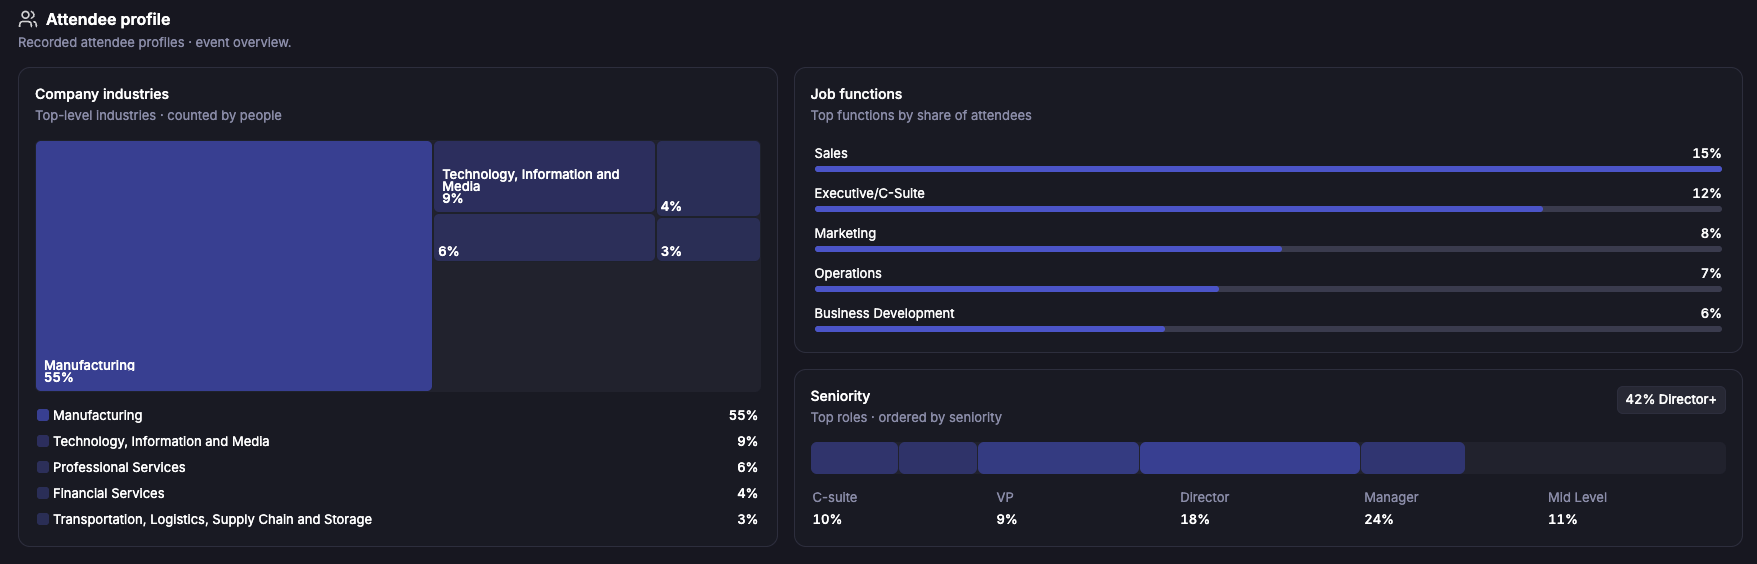1757x564 pixels.
Task: Click the Executive/C-Suite label
Action: tap(869, 193)
